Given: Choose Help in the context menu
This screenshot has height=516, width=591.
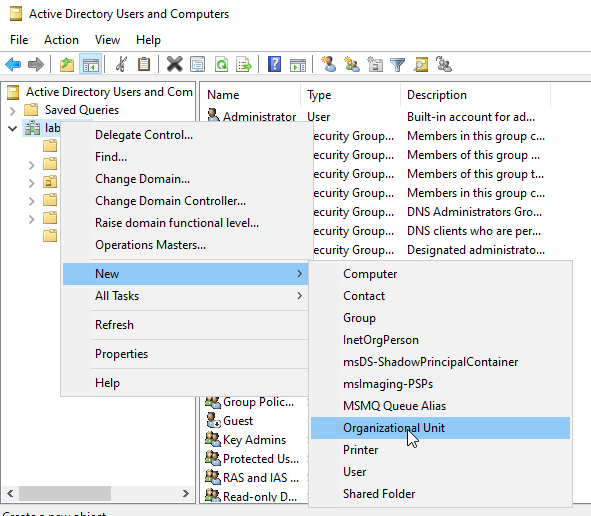Looking at the screenshot, I should point(185,383).
